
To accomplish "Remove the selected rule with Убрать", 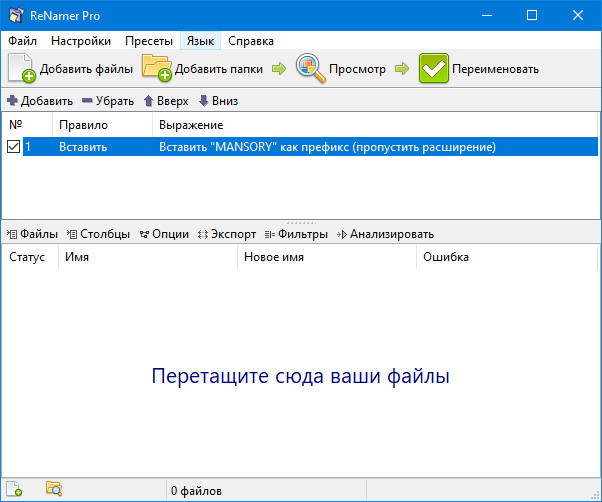I will (108, 101).
